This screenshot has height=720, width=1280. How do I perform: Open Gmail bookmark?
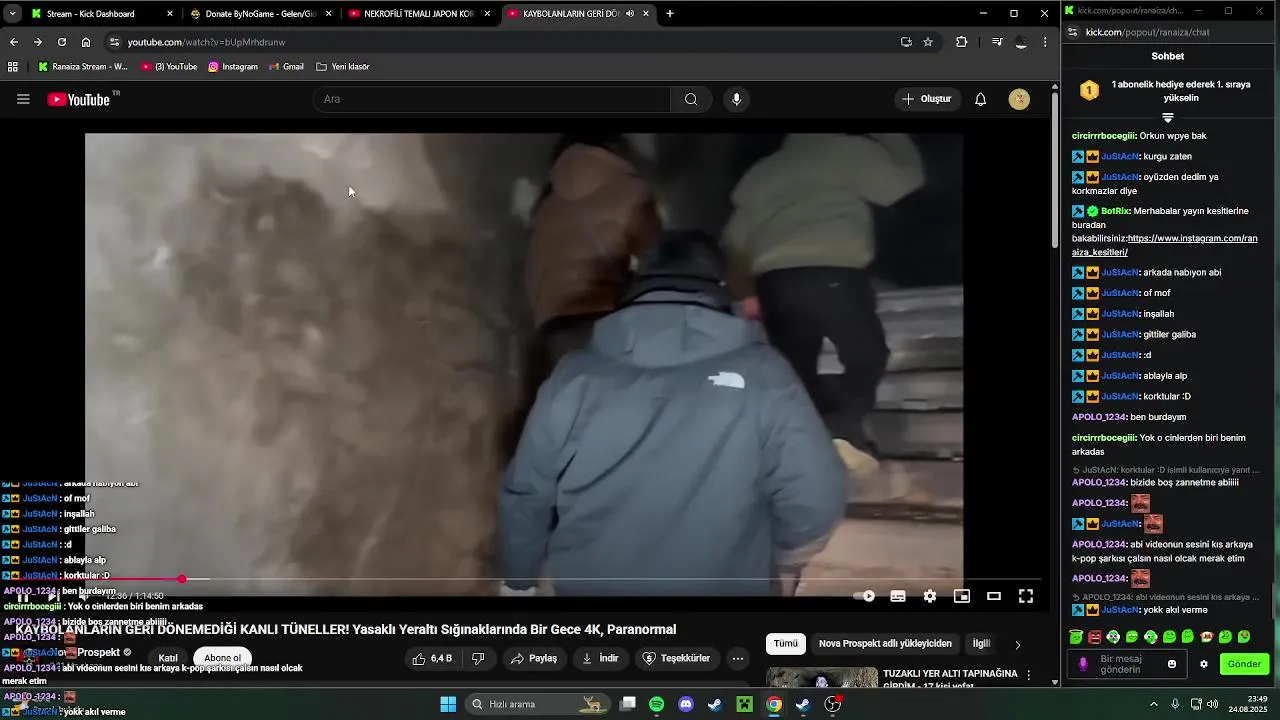click(x=286, y=67)
